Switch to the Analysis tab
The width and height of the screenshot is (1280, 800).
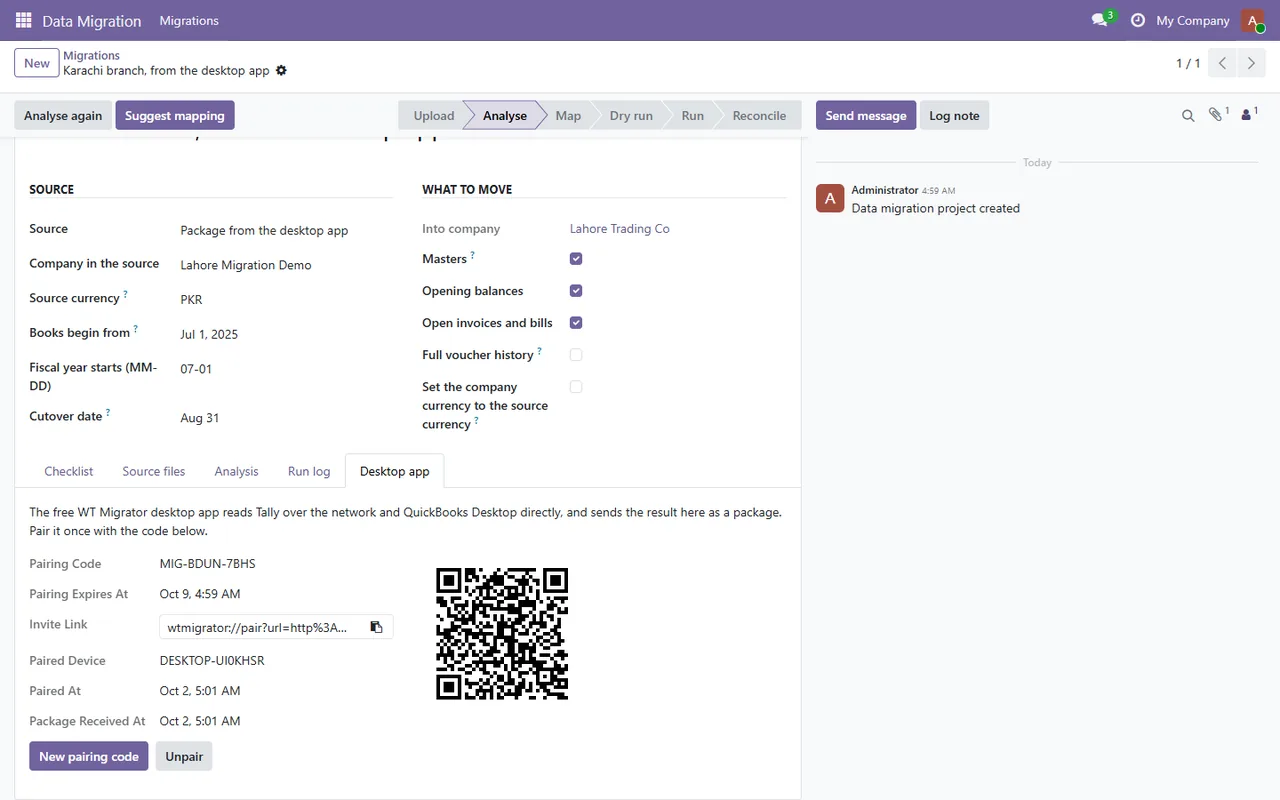(236, 471)
